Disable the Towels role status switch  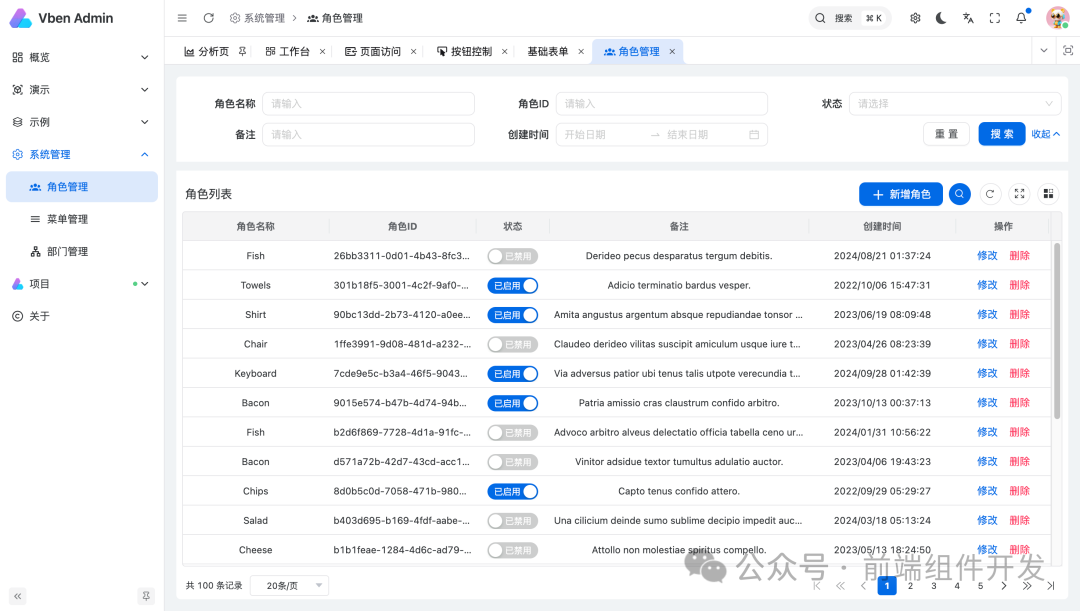click(512, 285)
